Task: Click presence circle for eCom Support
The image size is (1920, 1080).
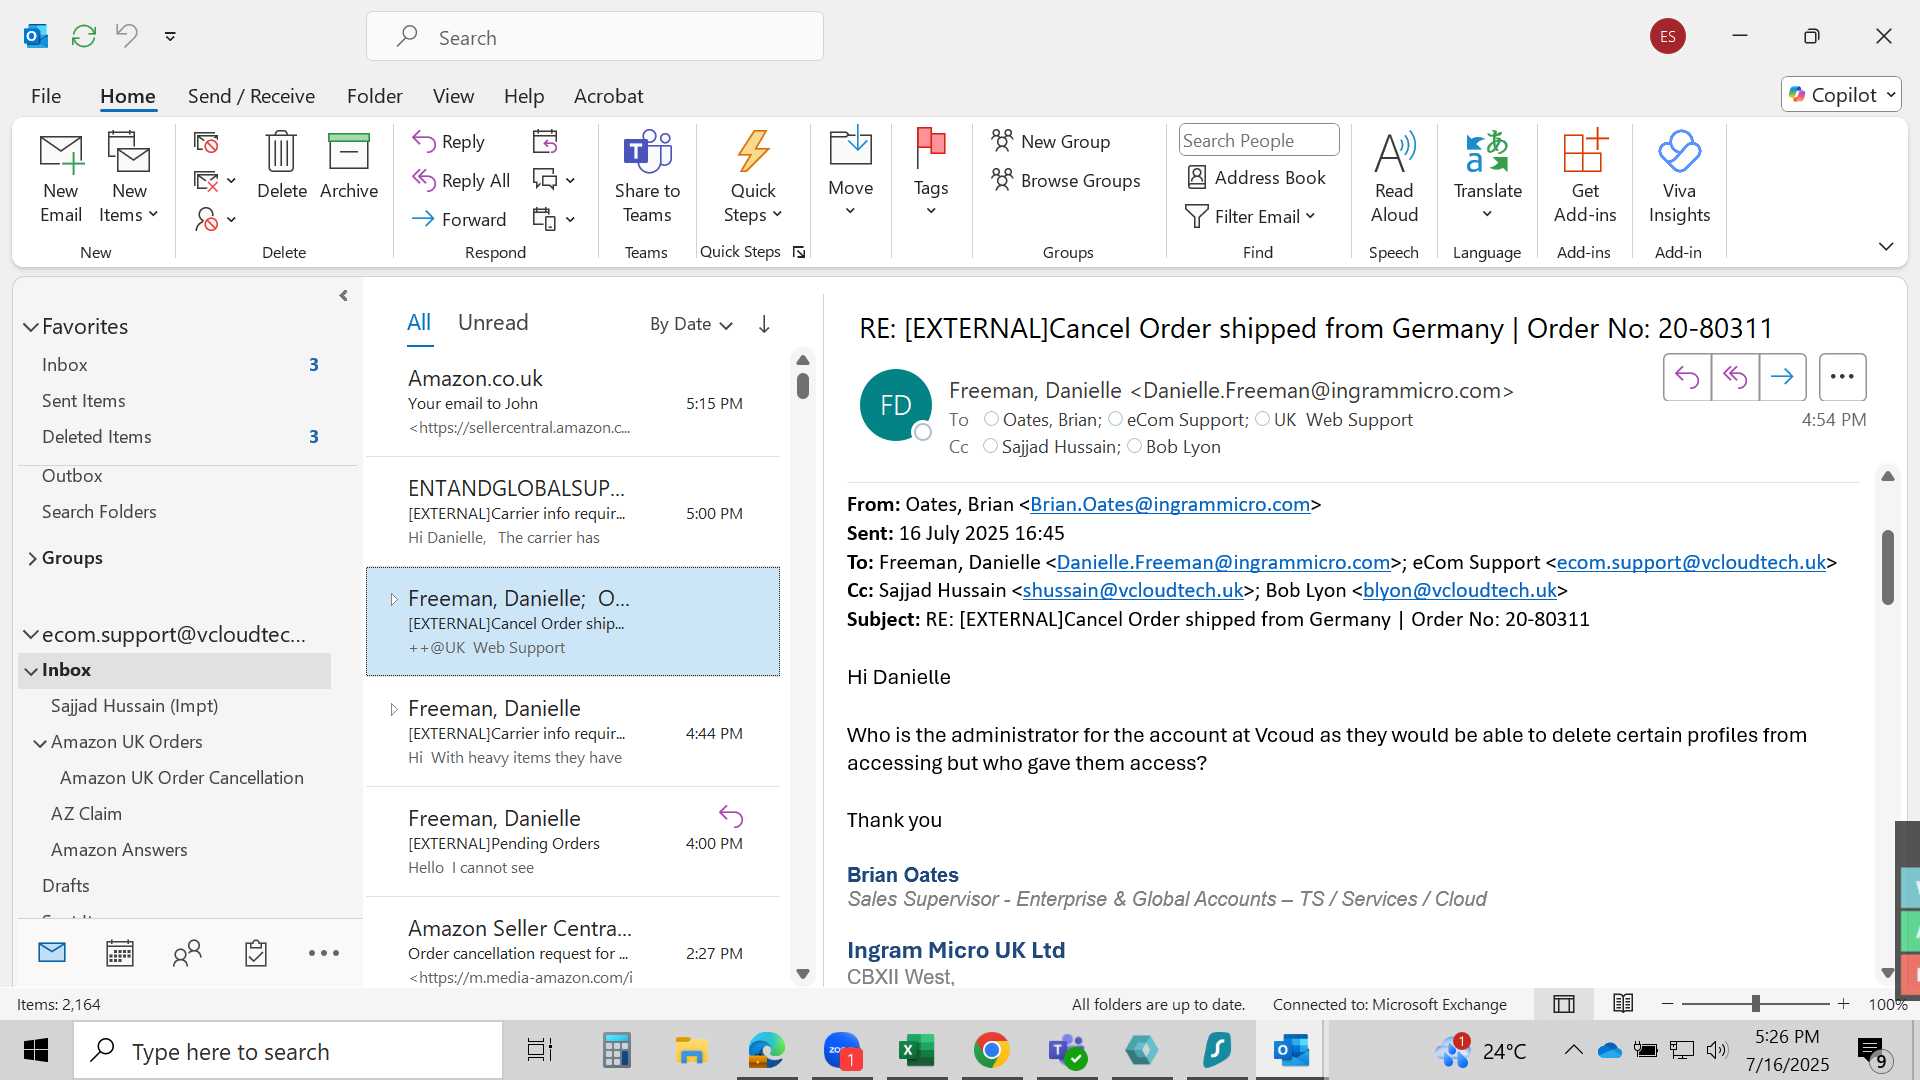Action: (x=1115, y=419)
